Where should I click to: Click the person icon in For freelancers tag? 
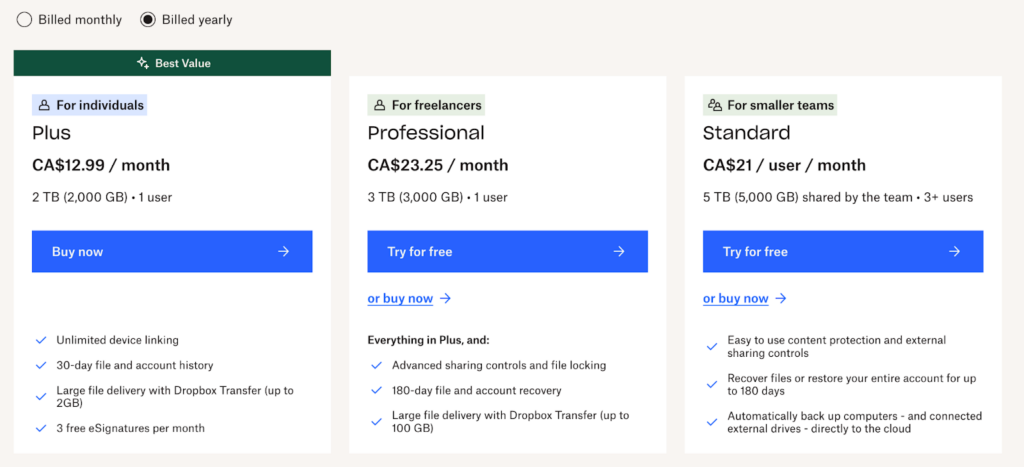tap(380, 105)
